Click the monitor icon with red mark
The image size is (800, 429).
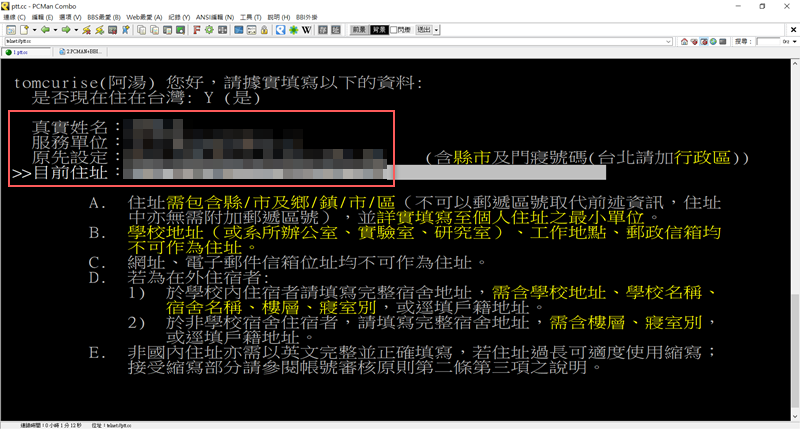tap(113, 30)
